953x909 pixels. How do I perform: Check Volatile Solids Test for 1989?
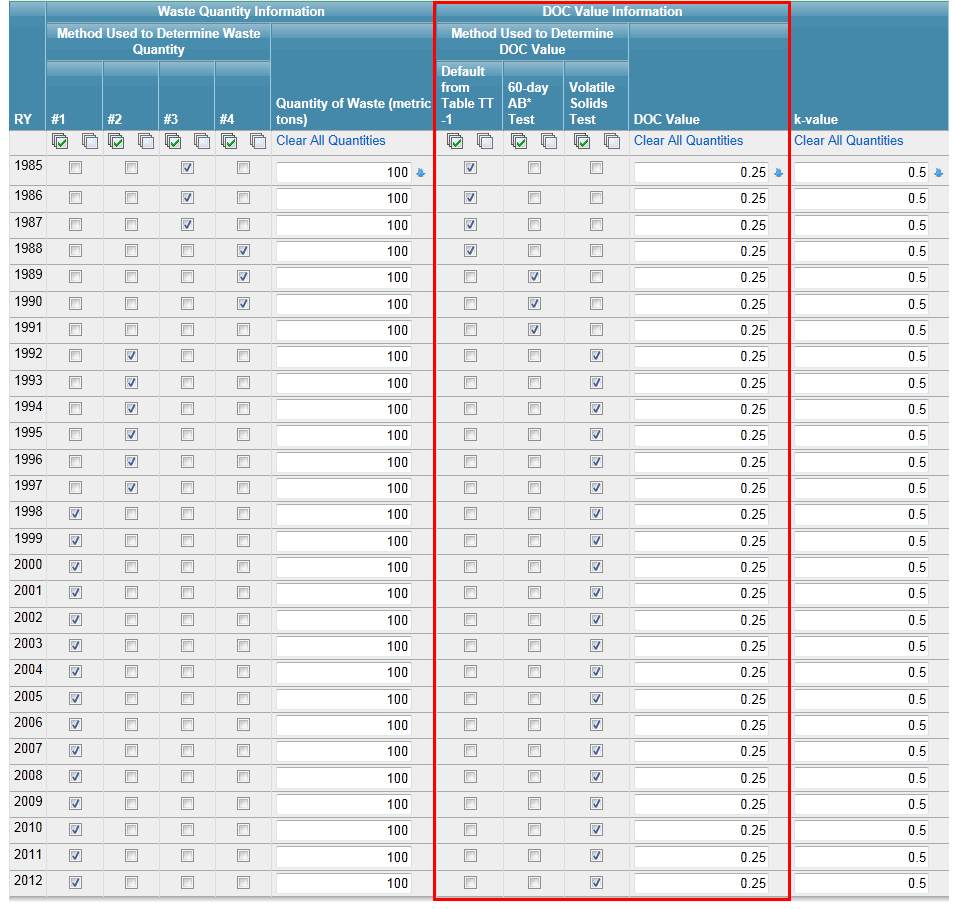tap(596, 276)
